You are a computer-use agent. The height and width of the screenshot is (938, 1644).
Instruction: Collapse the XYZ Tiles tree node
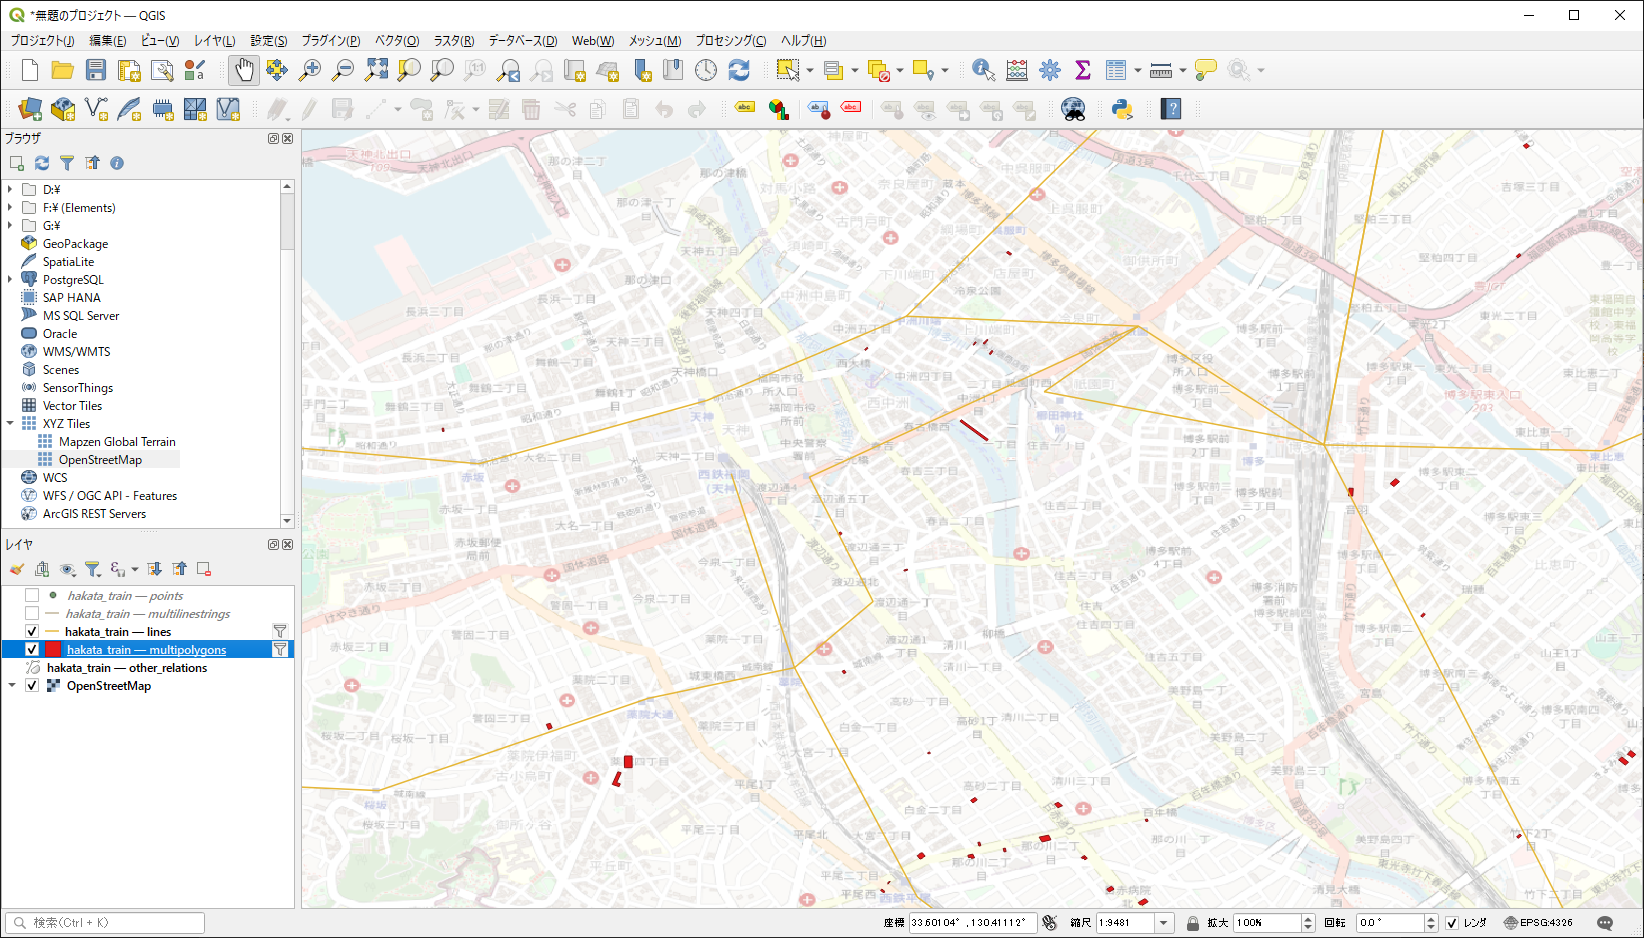(10, 424)
